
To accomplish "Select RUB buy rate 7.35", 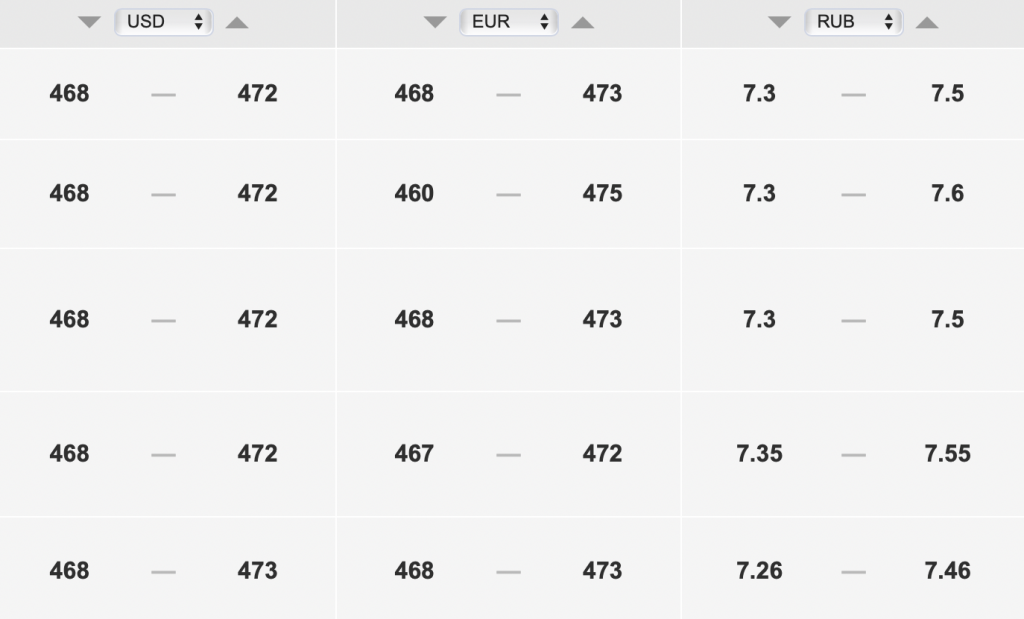I will pyautogui.click(x=759, y=454).
